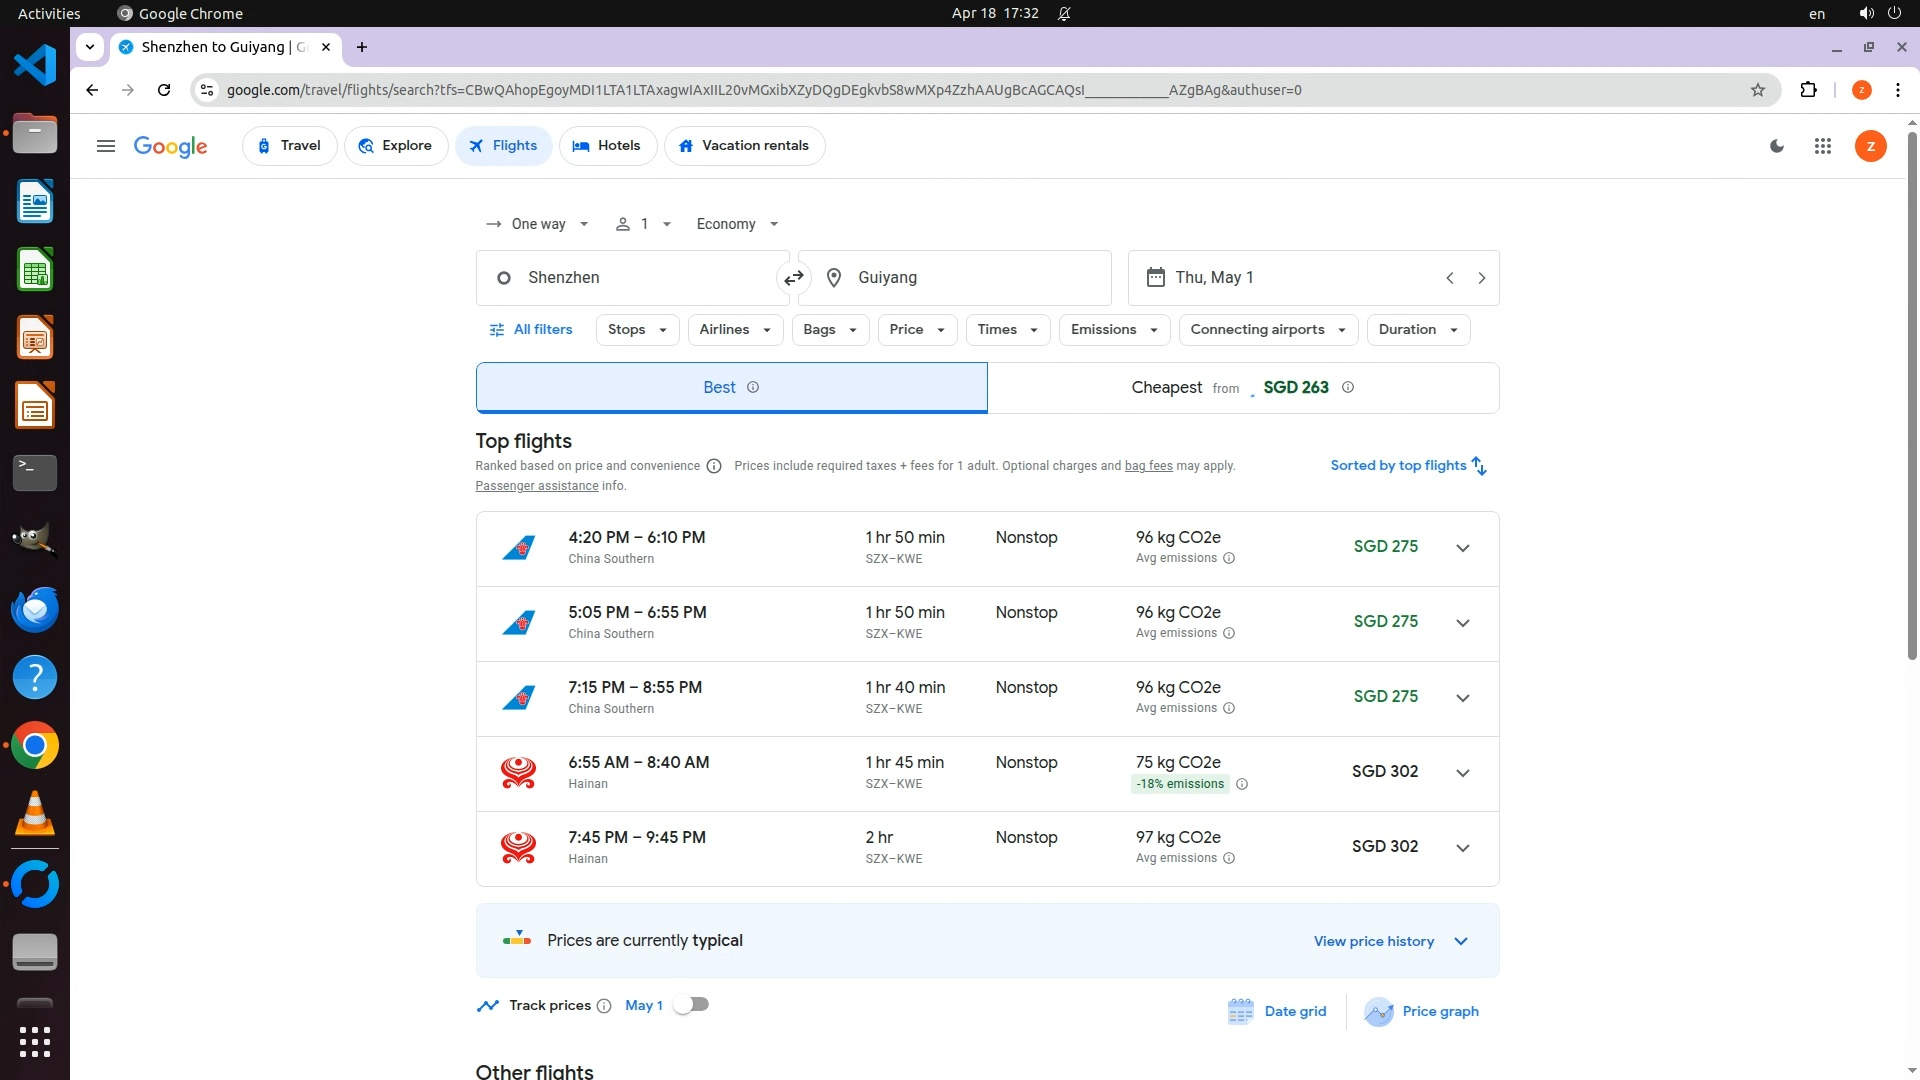The width and height of the screenshot is (1920, 1080).
Task: Go to next departure date
Action: click(1481, 278)
